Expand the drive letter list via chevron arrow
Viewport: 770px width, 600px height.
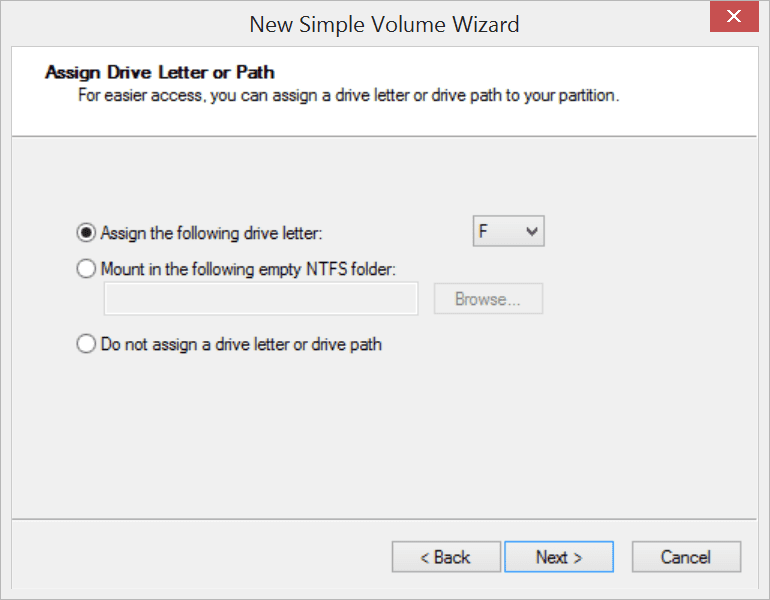click(x=532, y=231)
